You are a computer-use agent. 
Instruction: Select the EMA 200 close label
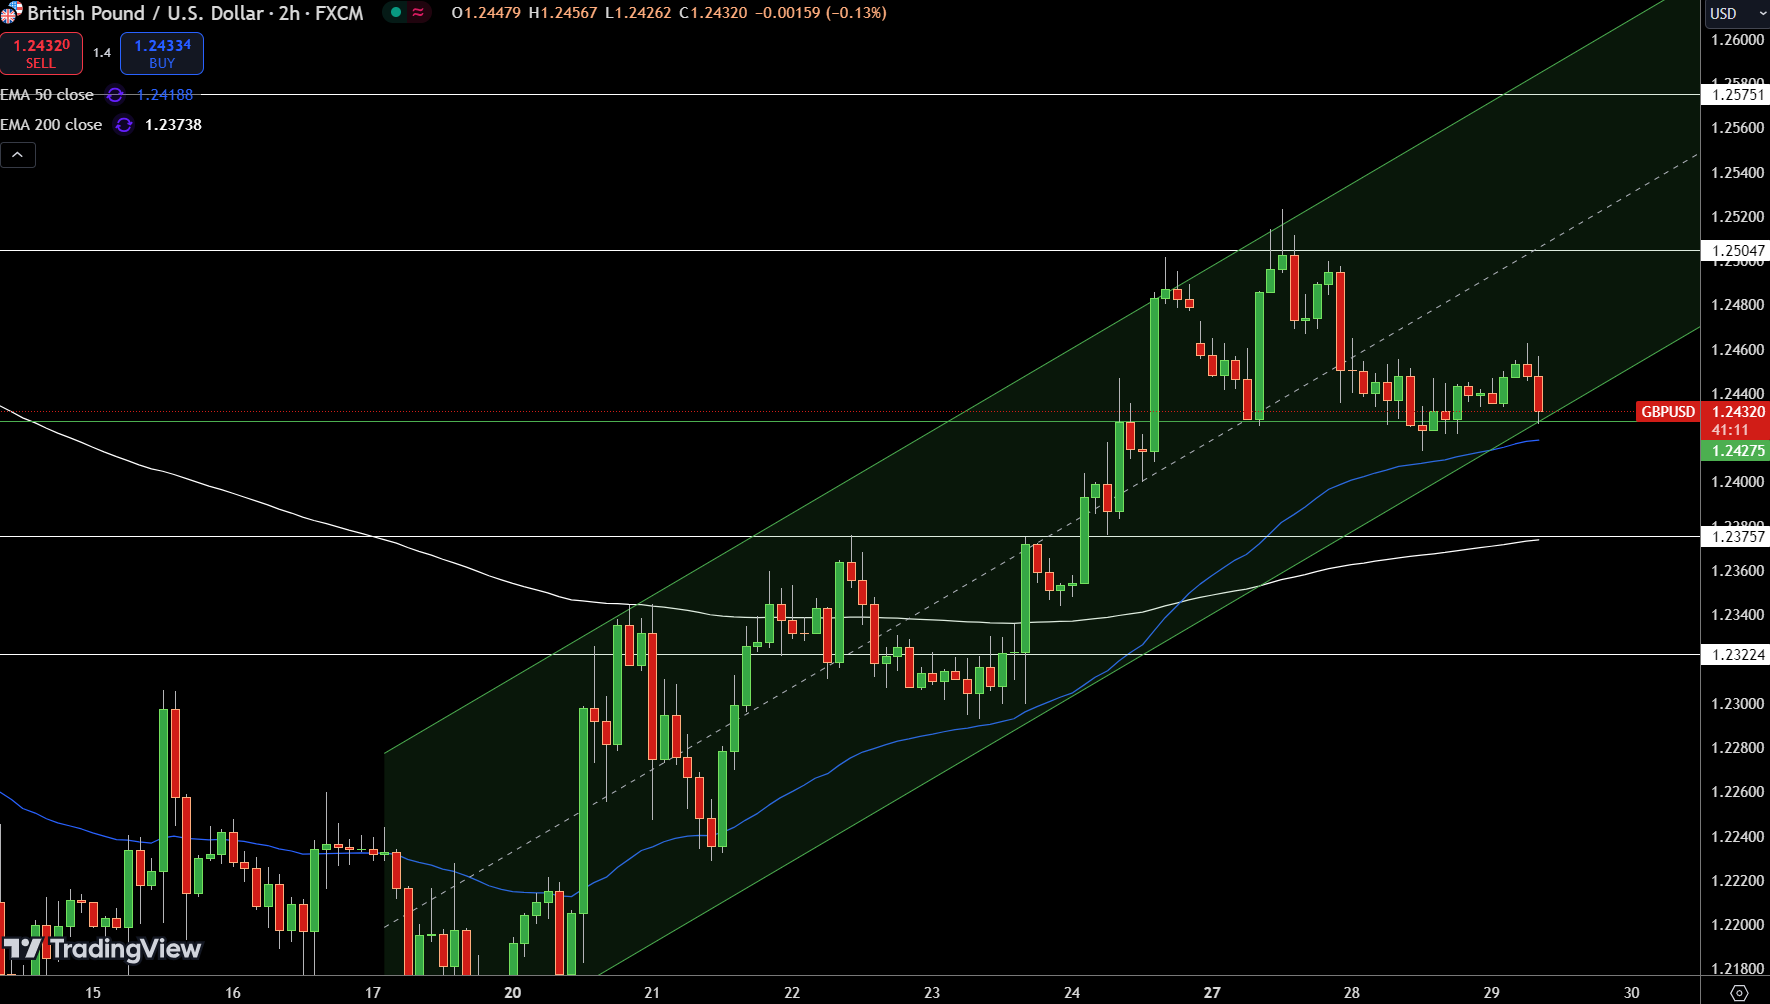pos(51,125)
